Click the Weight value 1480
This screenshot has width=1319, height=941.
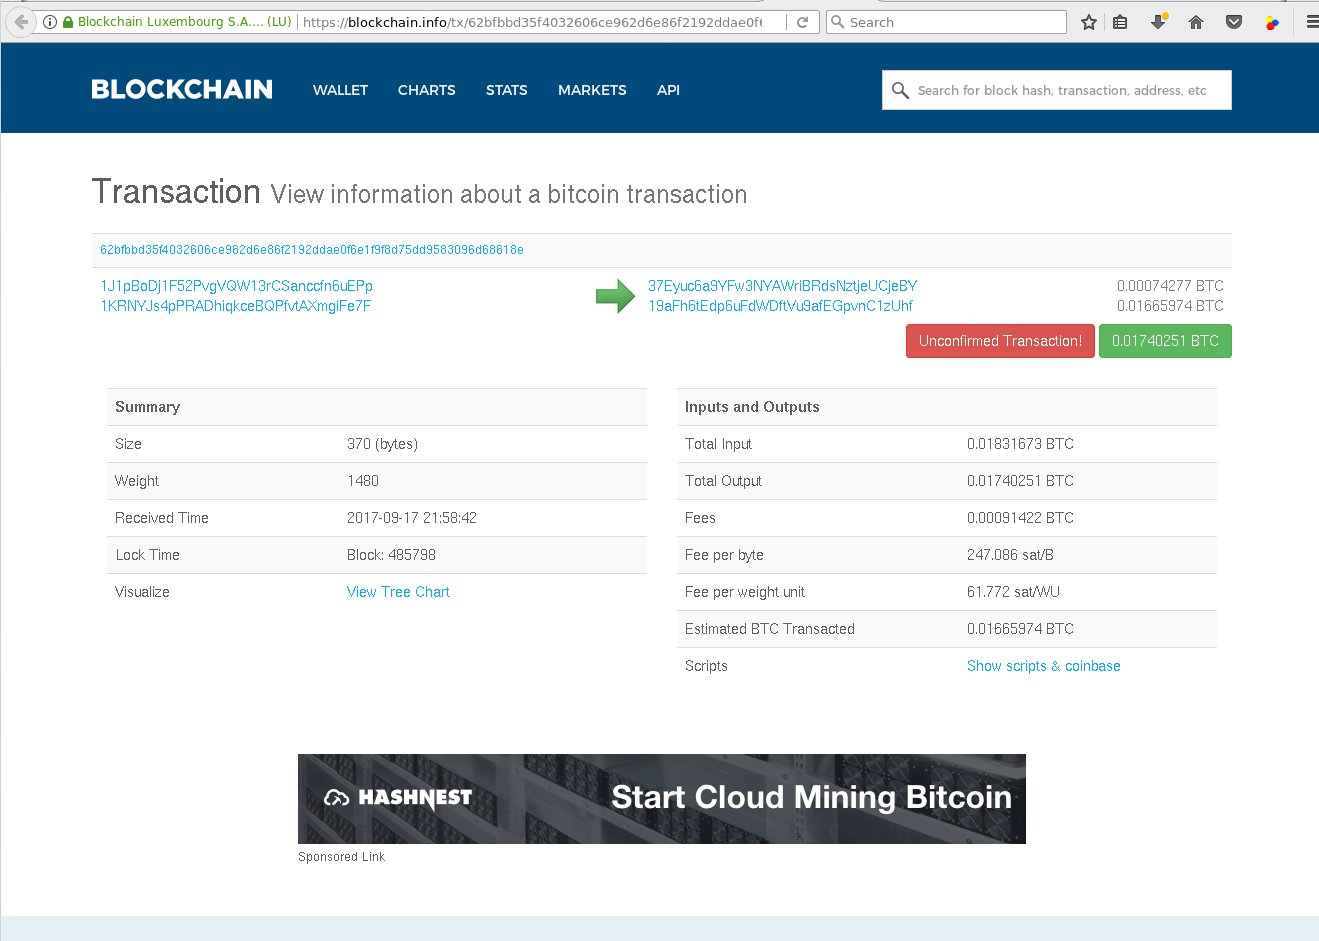tap(363, 481)
